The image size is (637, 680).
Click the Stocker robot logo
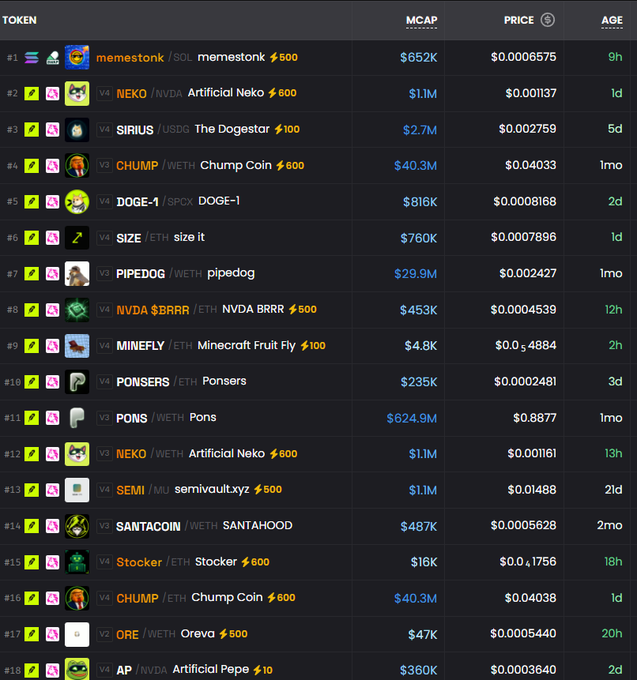click(x=77, y=562)
